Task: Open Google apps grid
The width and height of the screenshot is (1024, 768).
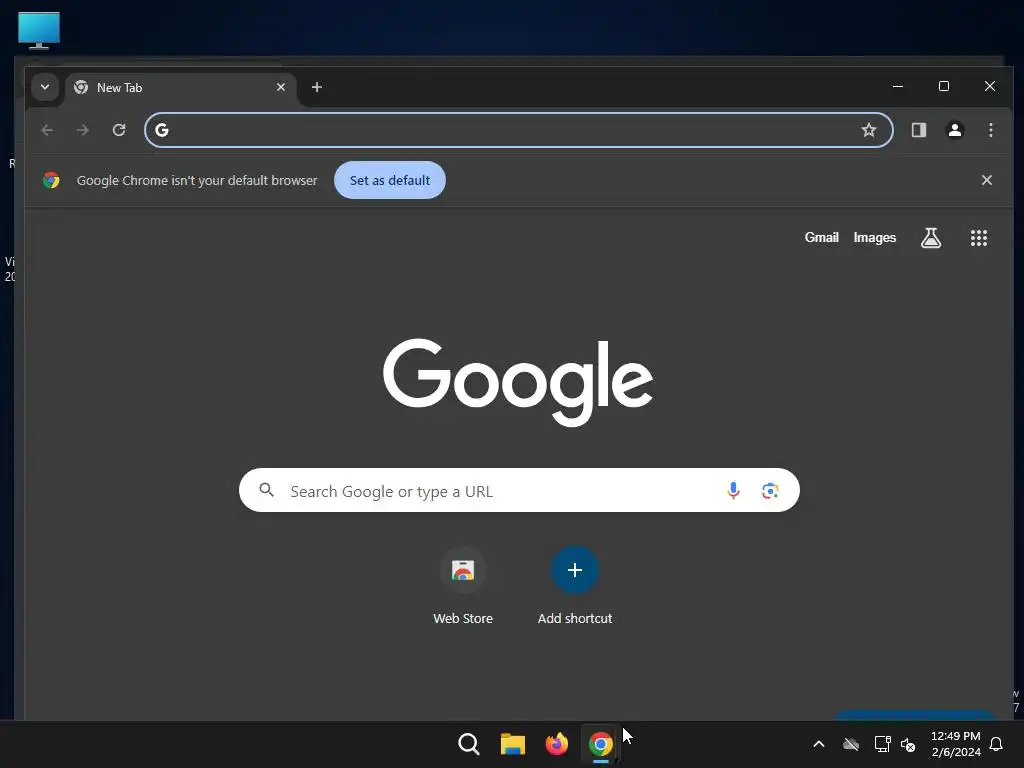Action: click(979, 238)
